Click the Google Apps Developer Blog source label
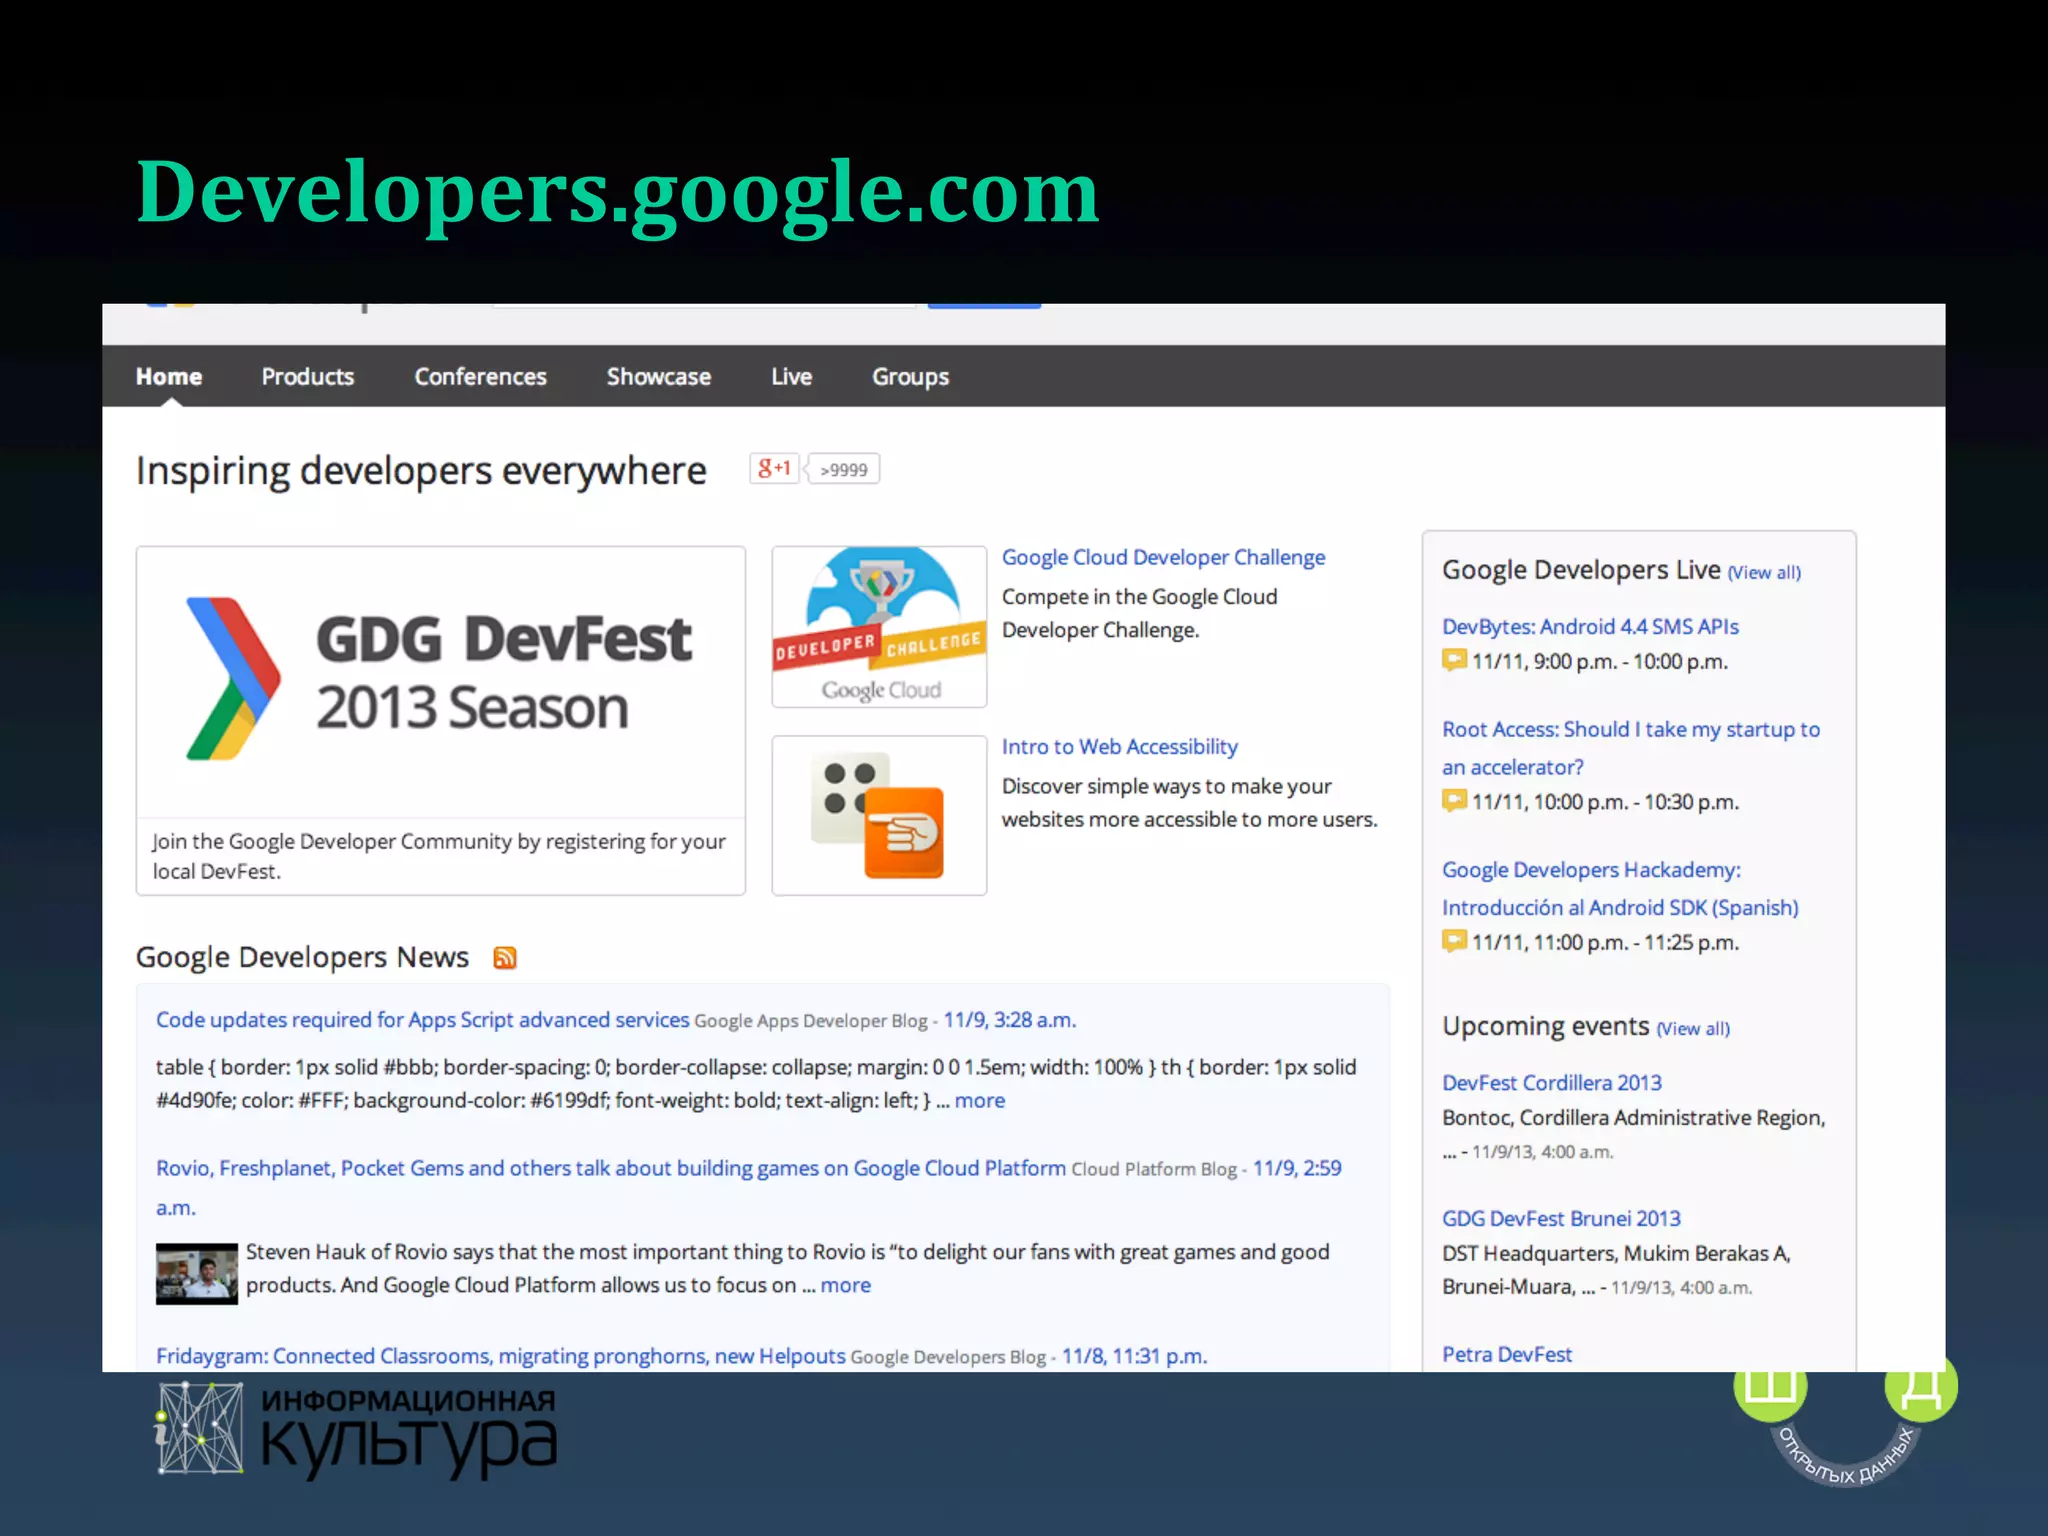2048x1536 pixels. 811,1021
